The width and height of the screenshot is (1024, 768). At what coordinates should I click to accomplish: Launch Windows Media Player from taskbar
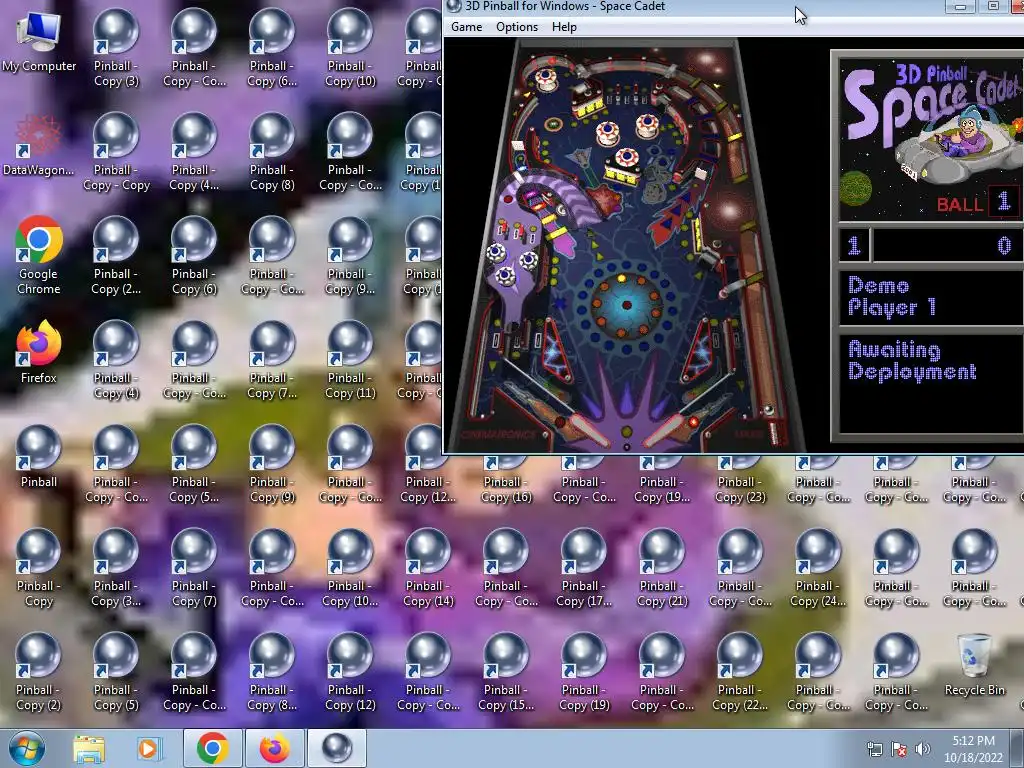[148, 748]
